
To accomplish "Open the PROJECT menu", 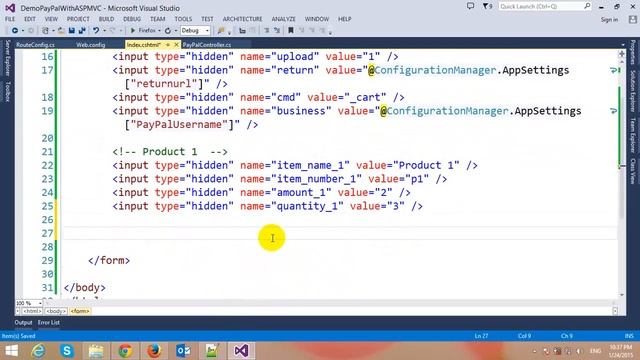I will click(x=78, y=19).
